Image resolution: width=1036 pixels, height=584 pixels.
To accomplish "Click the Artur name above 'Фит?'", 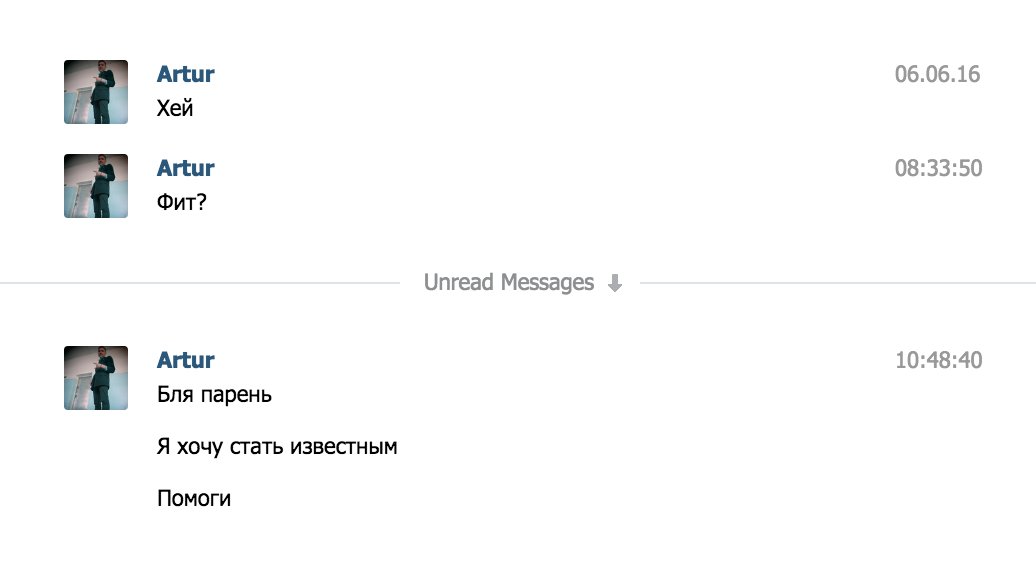I will (x=186, y=168).
